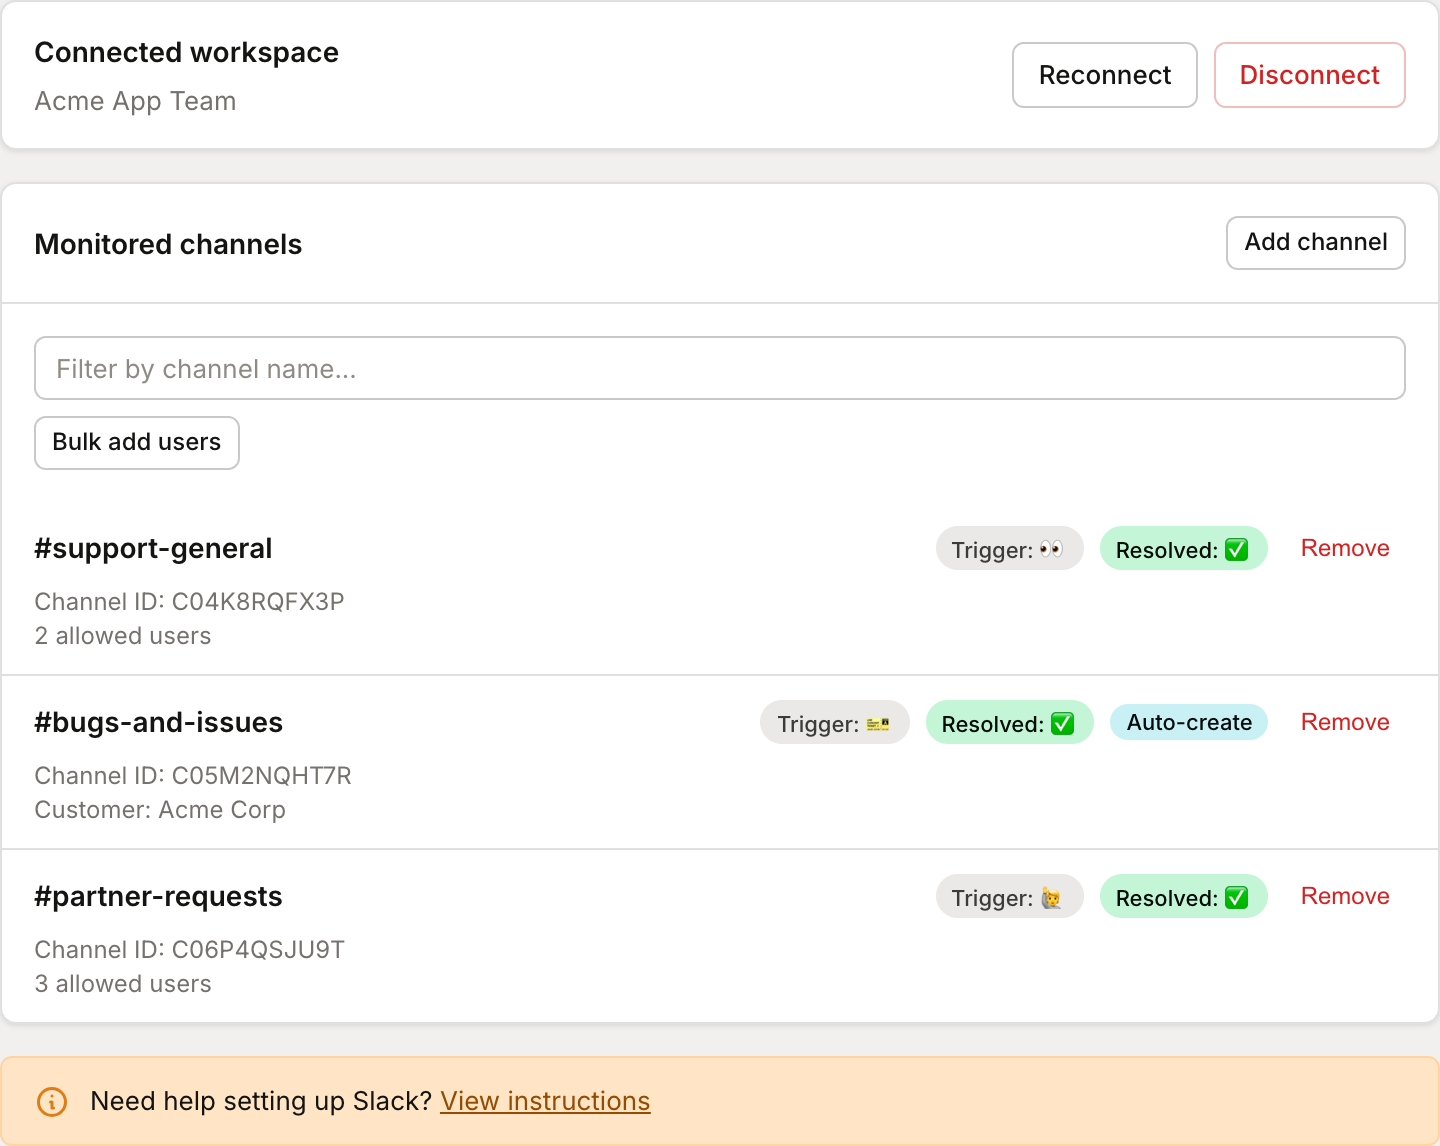This screenshot has height=1146, width=1440.
Task: Open Bulk add users
Action: (137, 443)
